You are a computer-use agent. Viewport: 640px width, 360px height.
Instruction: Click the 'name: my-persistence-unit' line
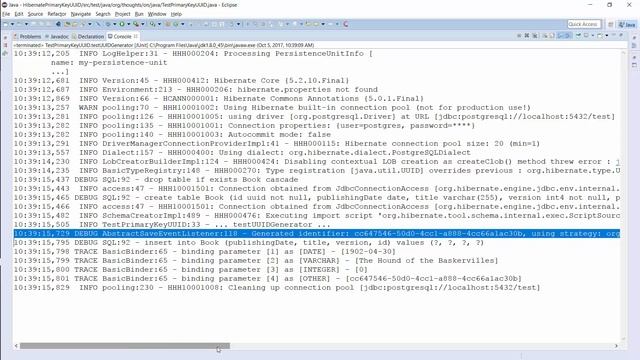click(109, 62)
